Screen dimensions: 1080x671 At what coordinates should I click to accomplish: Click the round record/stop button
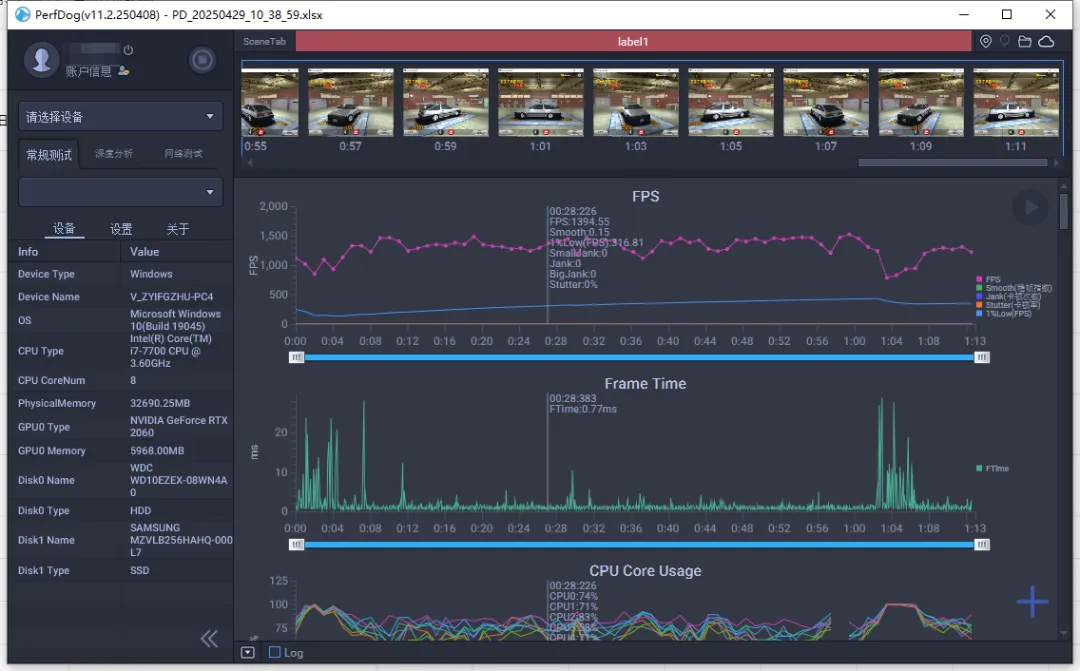click(x=202, y=60)
